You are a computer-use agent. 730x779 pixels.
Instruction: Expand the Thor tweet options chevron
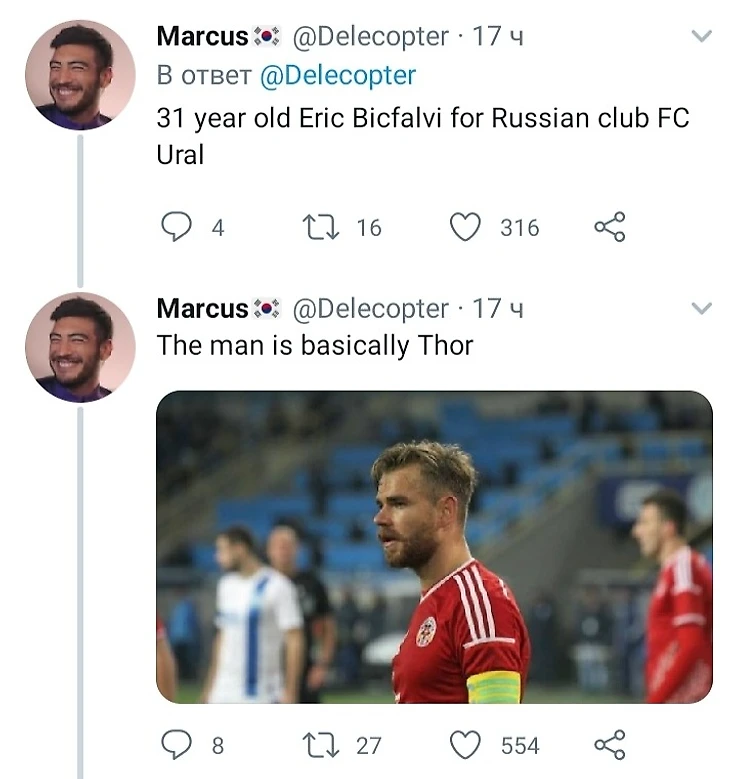click(x=702, y=308)
